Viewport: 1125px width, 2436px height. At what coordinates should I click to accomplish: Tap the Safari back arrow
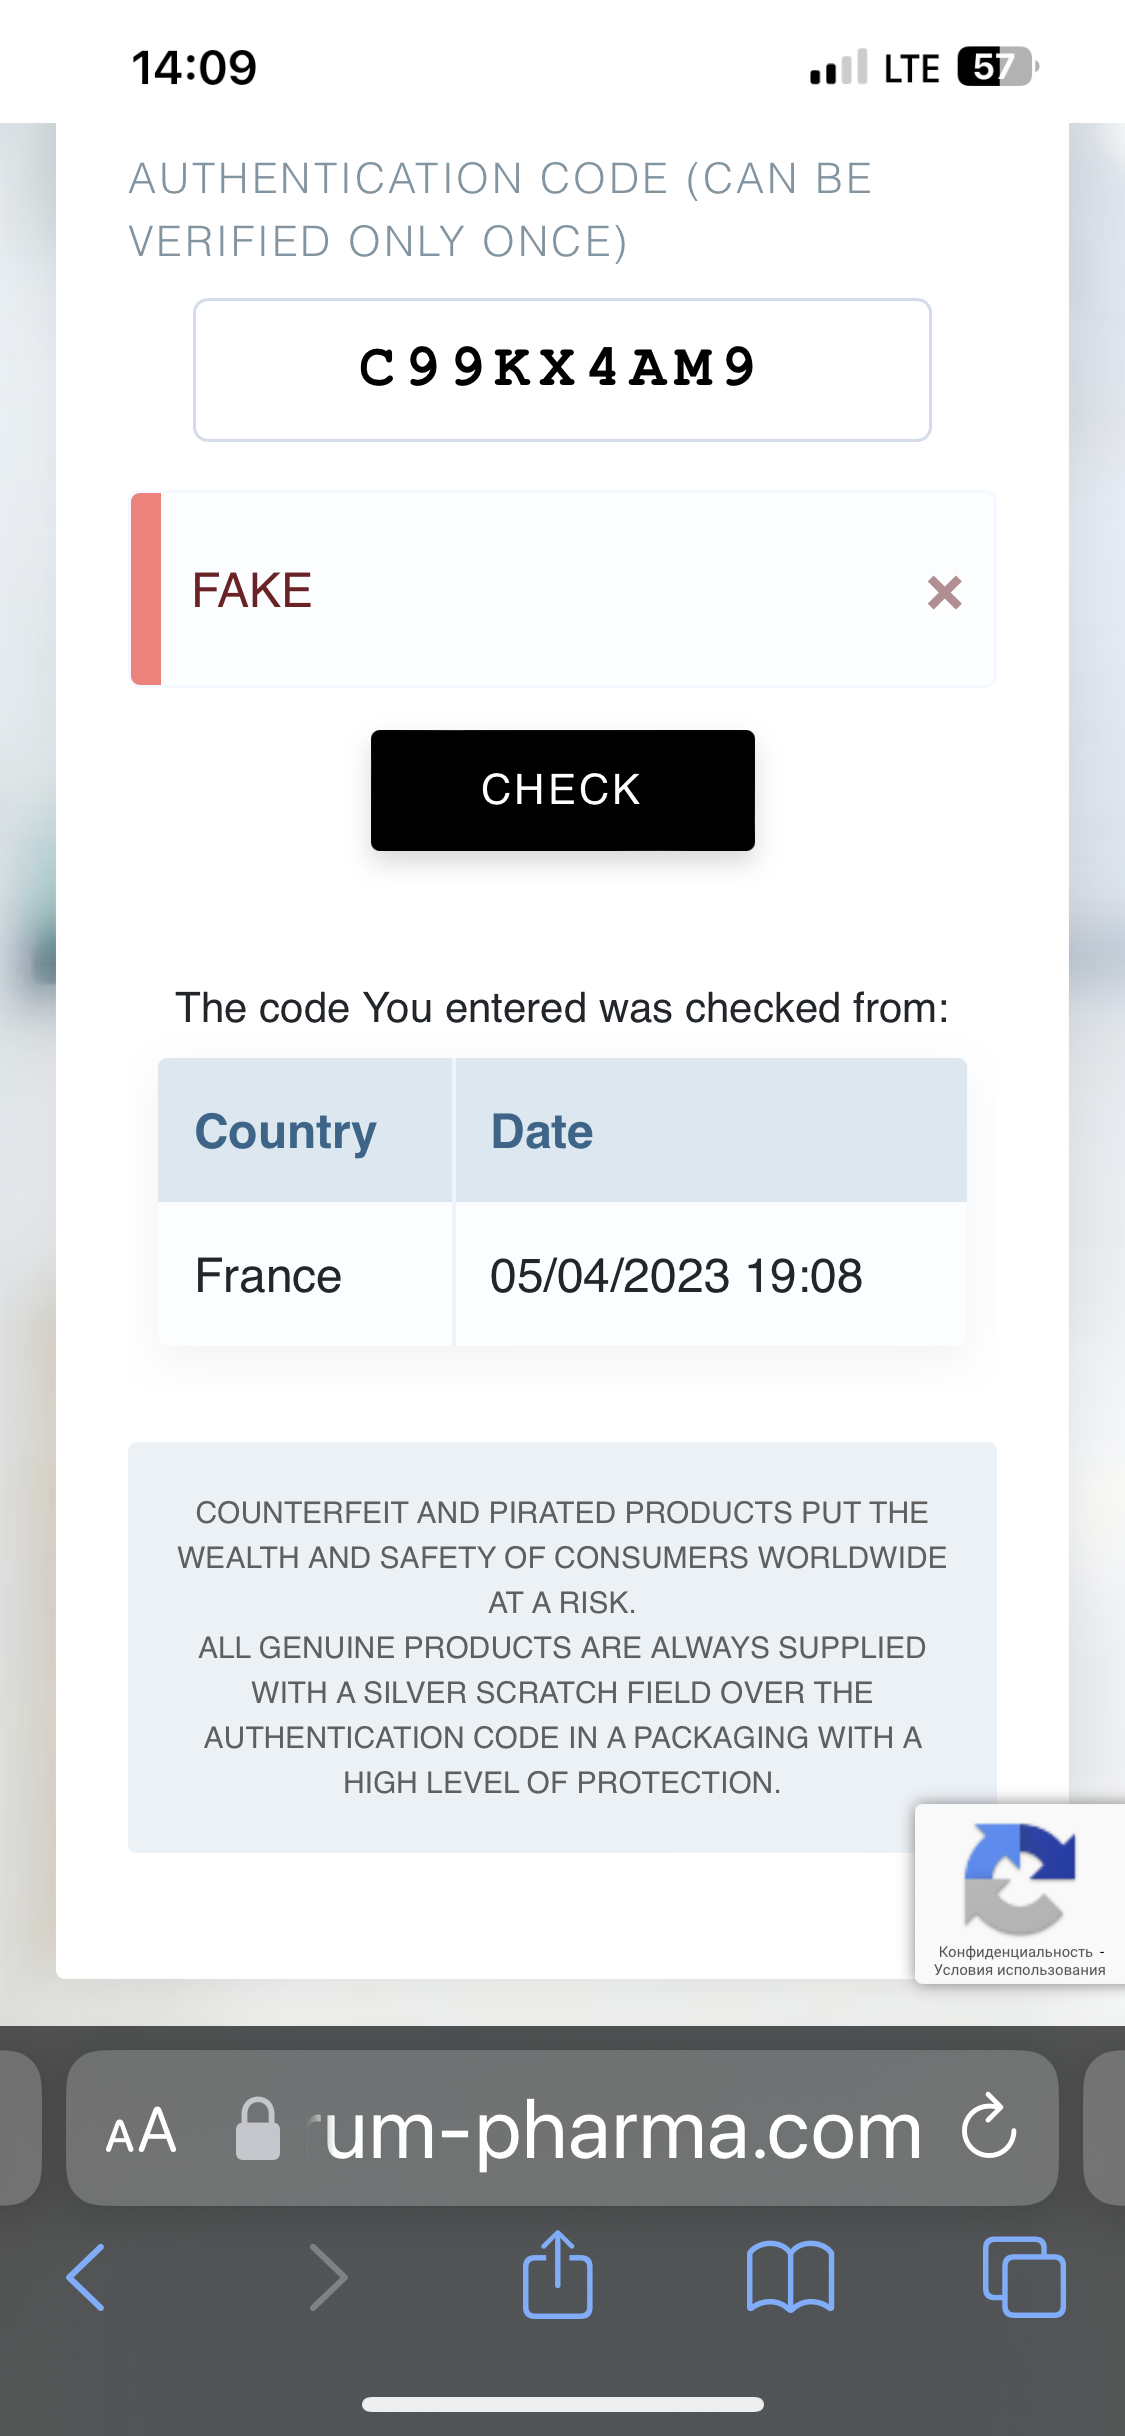tap(86, 2278)
